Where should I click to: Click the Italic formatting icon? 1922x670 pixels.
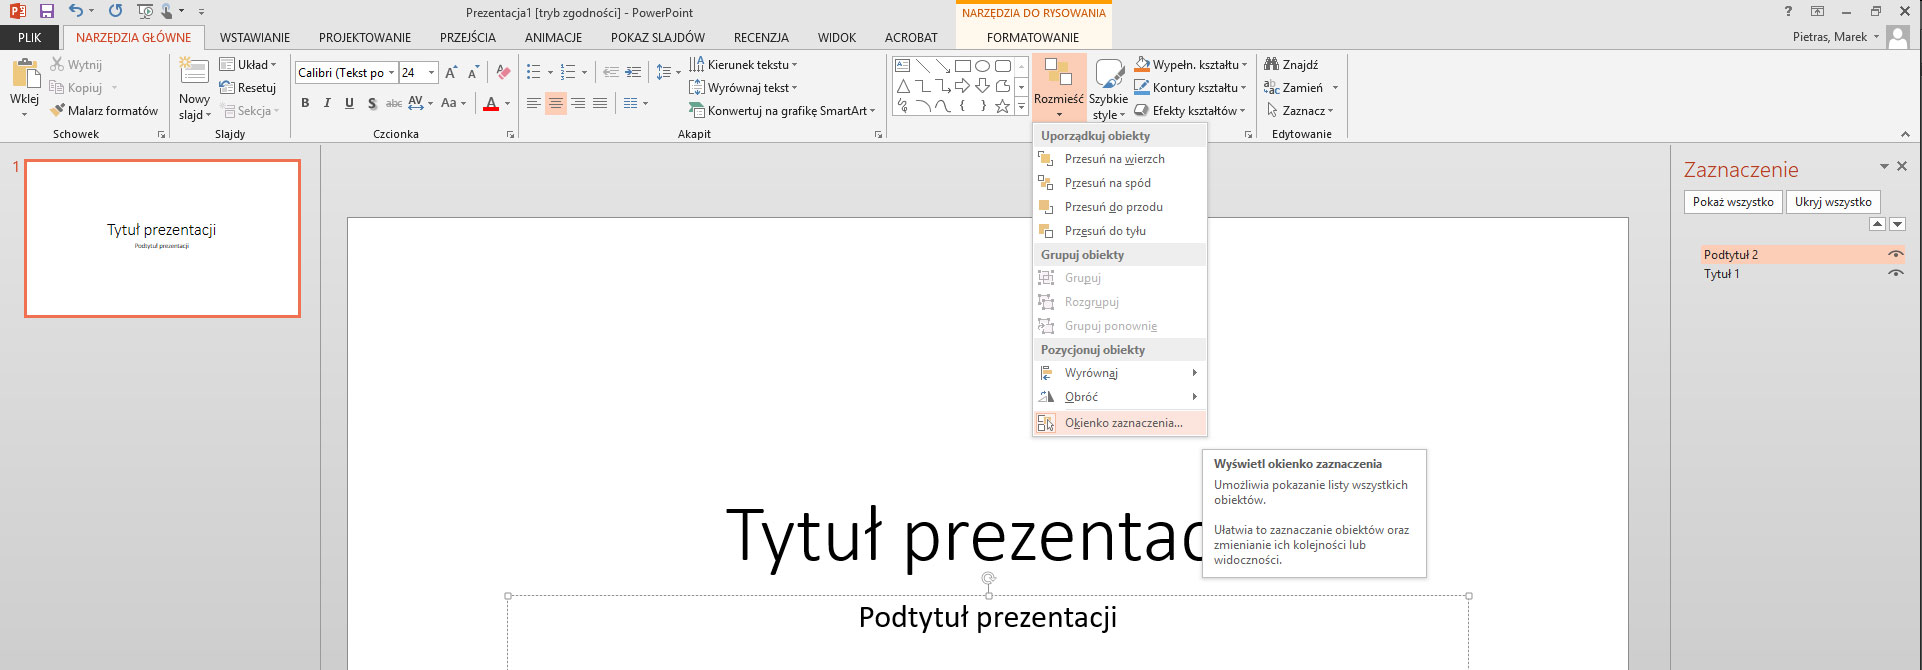[327, 103]
